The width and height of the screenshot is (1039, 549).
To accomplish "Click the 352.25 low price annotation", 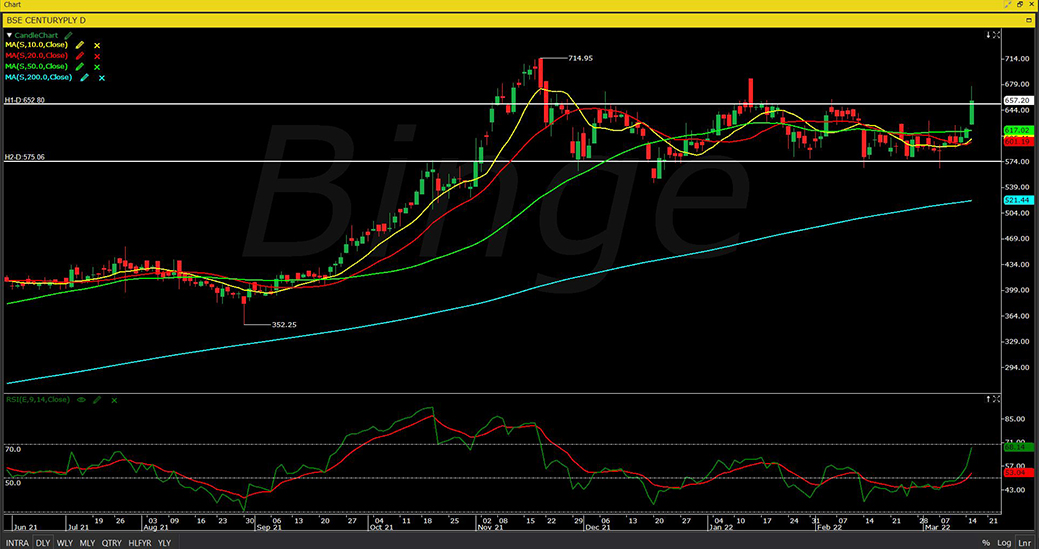I will coord(284,324).
